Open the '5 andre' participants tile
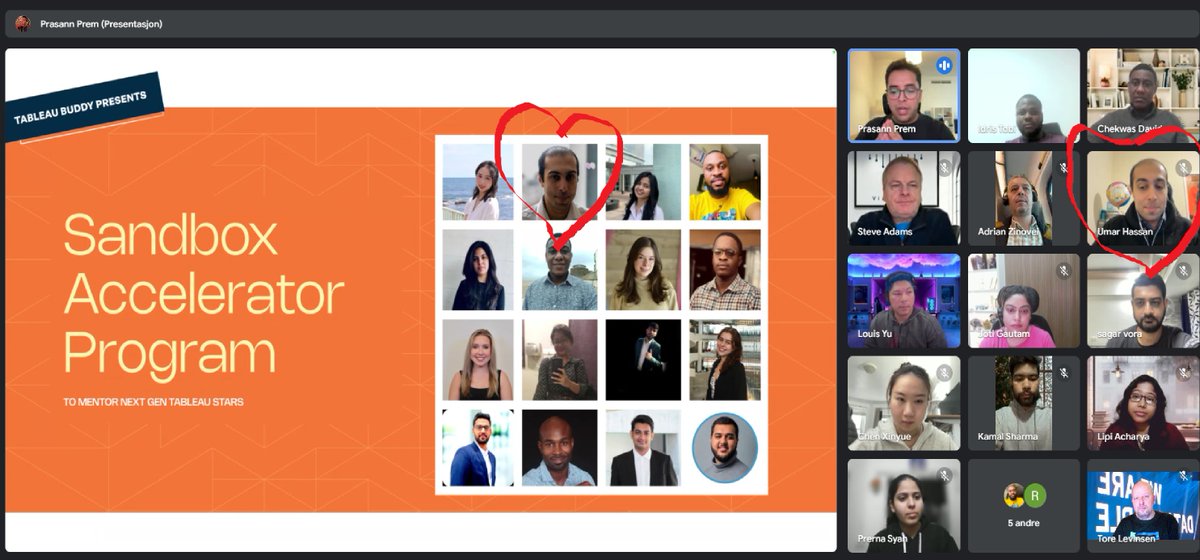The image size is (1200, 560). pos(1024,505)
